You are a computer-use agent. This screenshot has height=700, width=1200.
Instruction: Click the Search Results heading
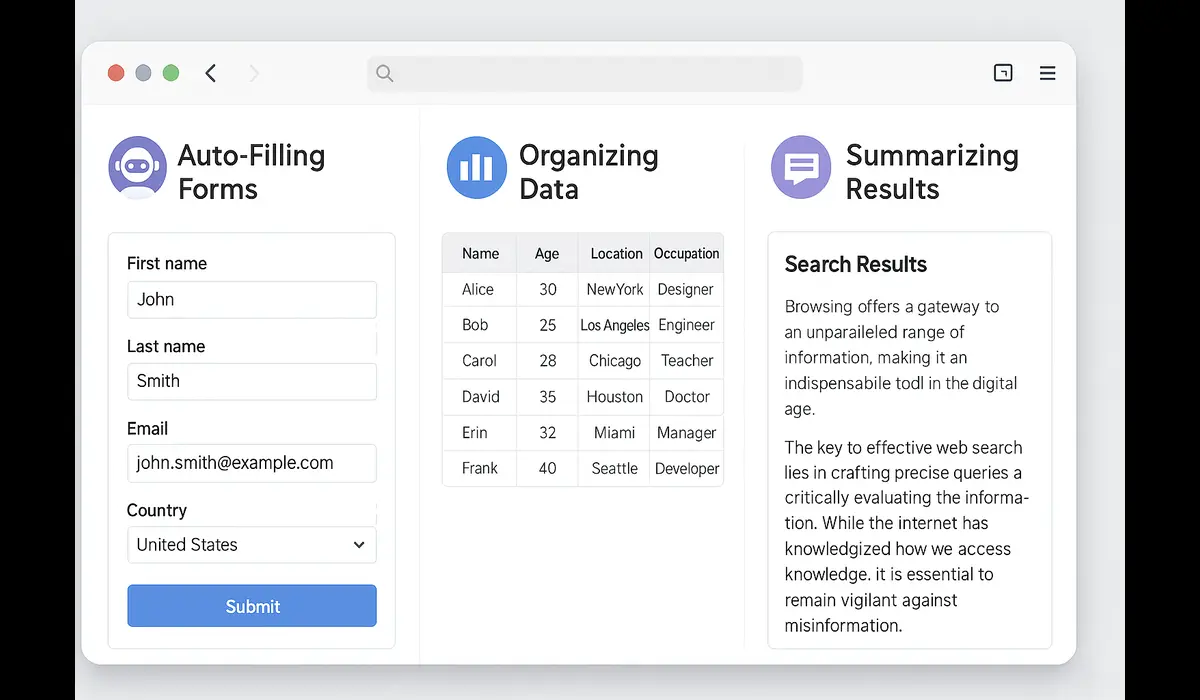(855, 264)
